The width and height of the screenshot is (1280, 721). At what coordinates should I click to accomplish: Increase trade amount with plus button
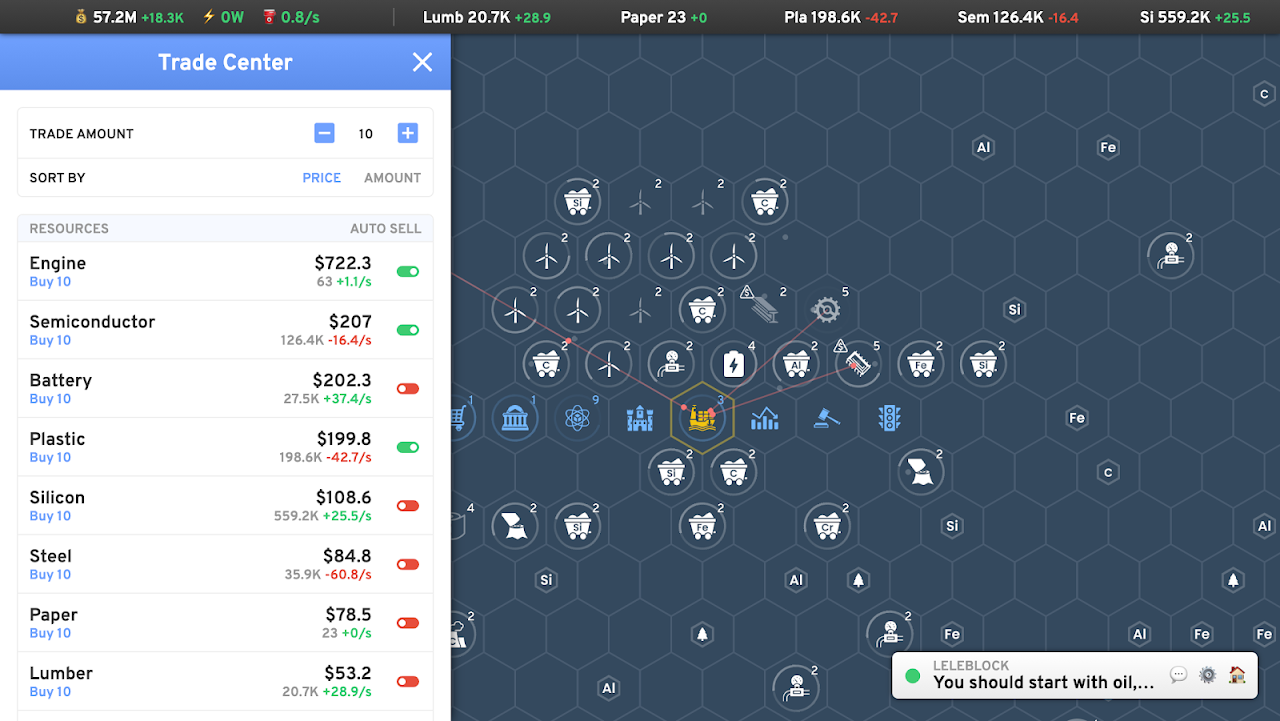point(407,133)
